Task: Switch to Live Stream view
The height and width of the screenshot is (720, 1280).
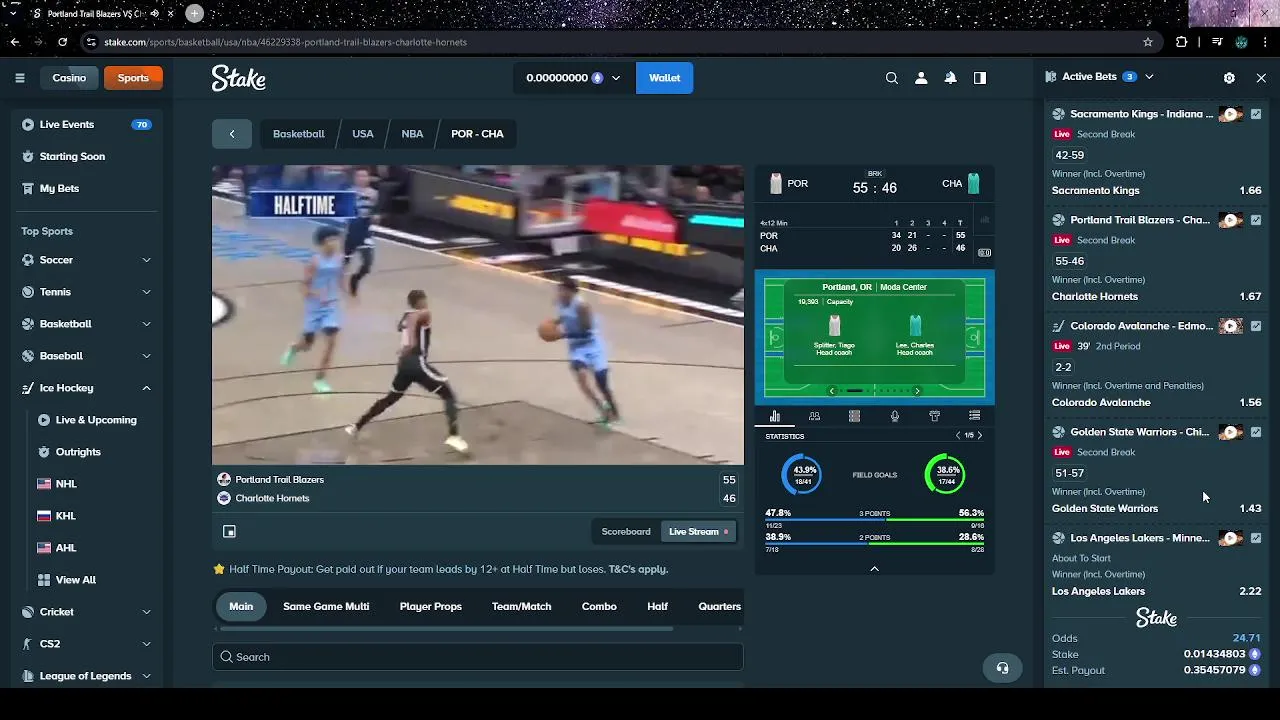Action: coord(699,532)
